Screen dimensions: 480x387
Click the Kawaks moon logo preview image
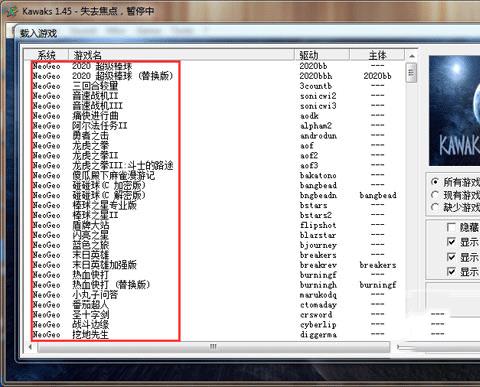(x=454, y=111)
